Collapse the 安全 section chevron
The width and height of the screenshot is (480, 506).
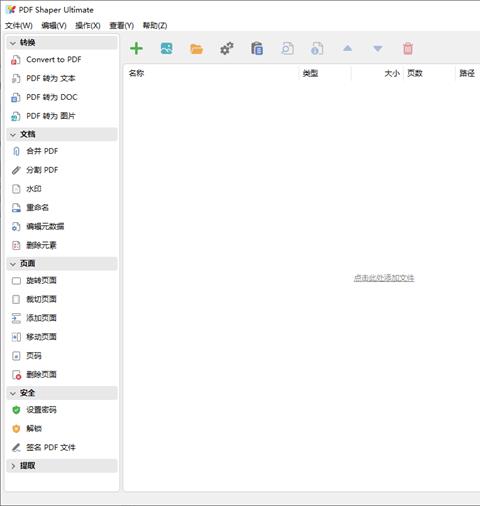(x=13, y=393)
